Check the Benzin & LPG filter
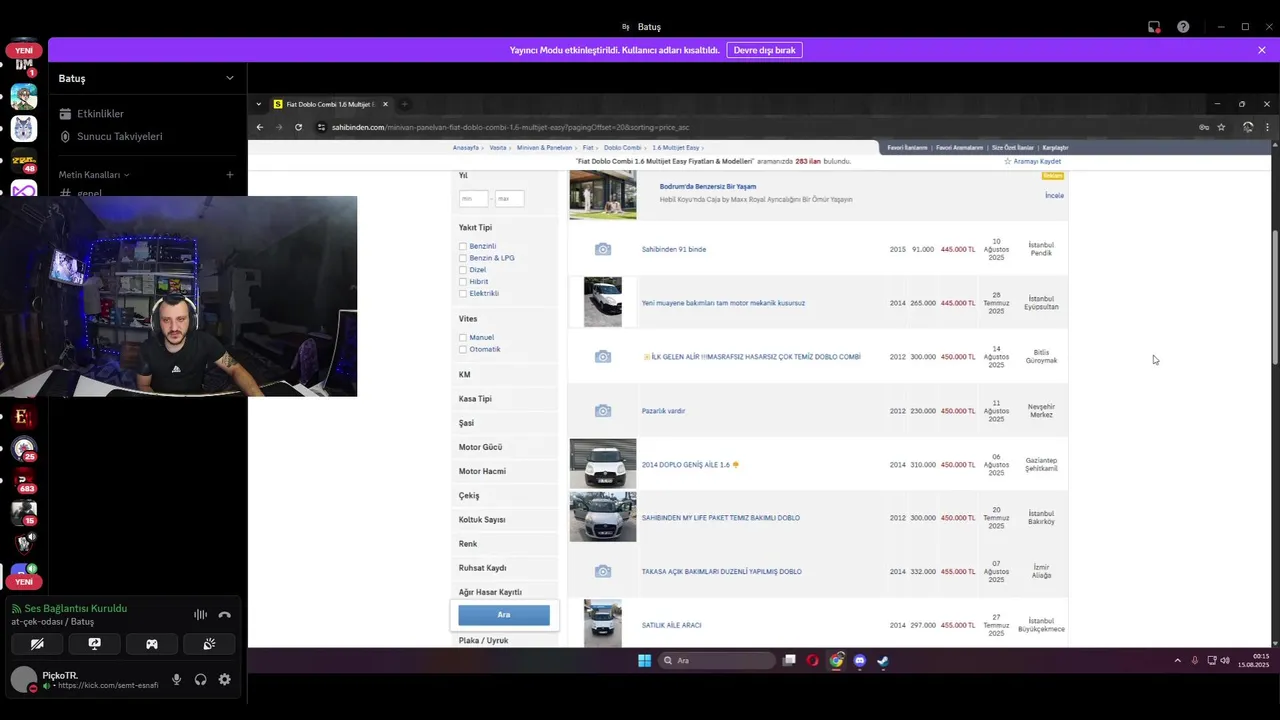Image resolution: width=1280 pixels, height=720 pixels. click(463, 258)
